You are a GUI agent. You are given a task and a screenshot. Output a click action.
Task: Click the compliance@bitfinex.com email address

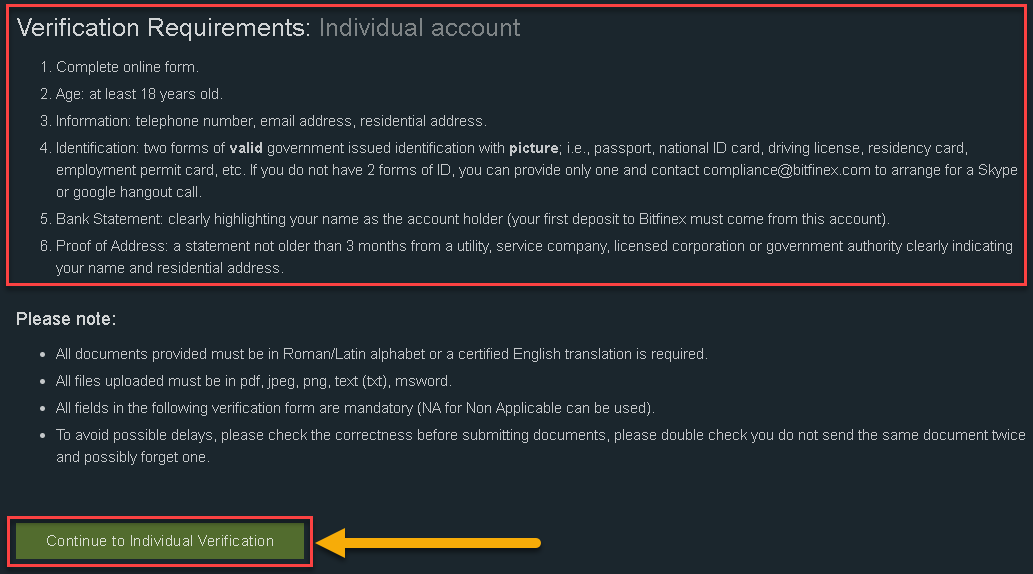(787, 170)
